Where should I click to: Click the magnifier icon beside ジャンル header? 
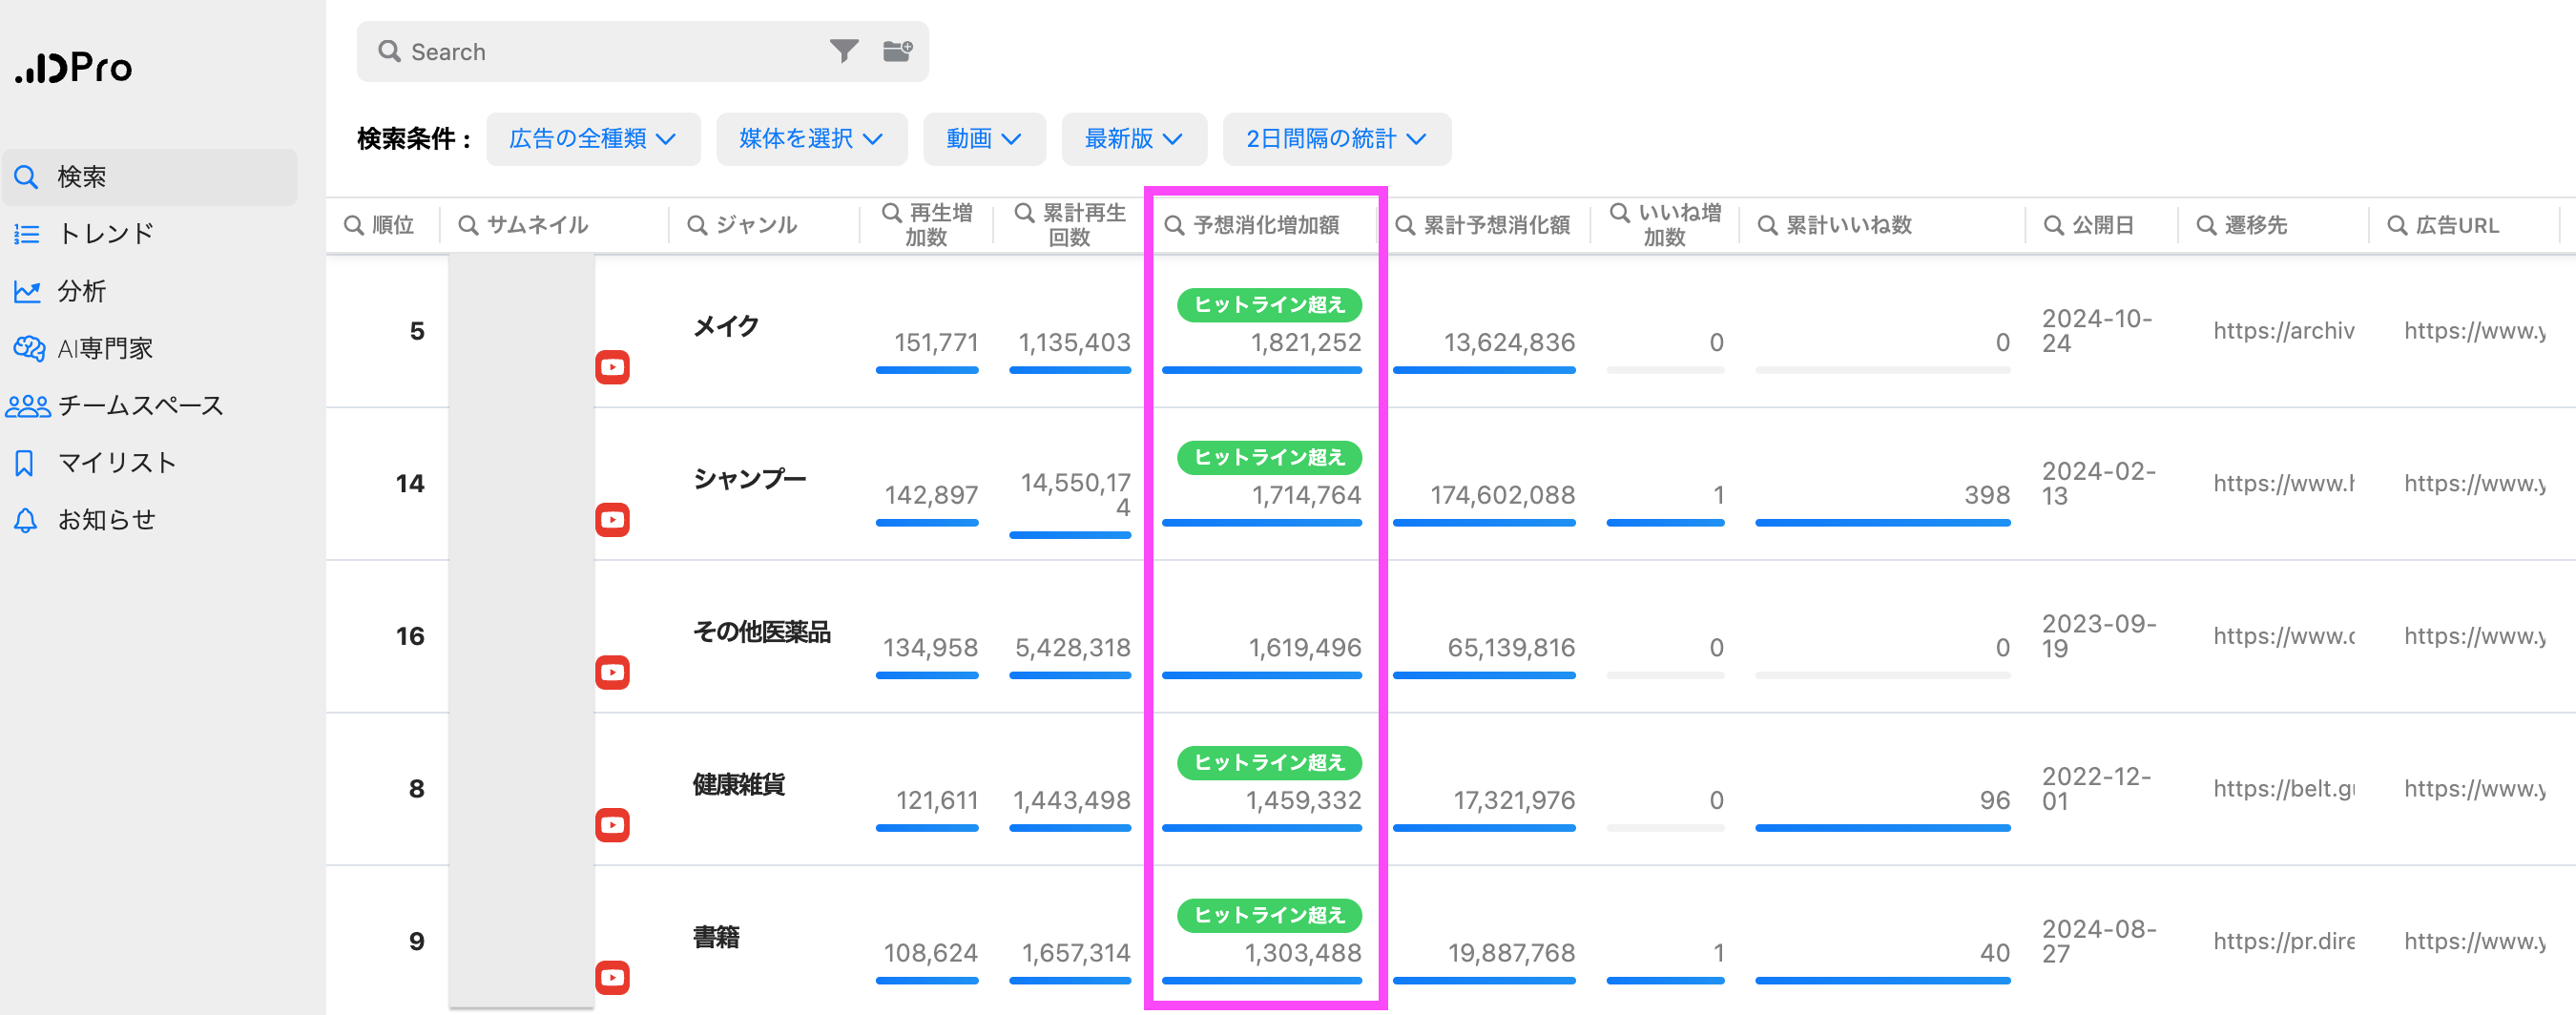697,225
